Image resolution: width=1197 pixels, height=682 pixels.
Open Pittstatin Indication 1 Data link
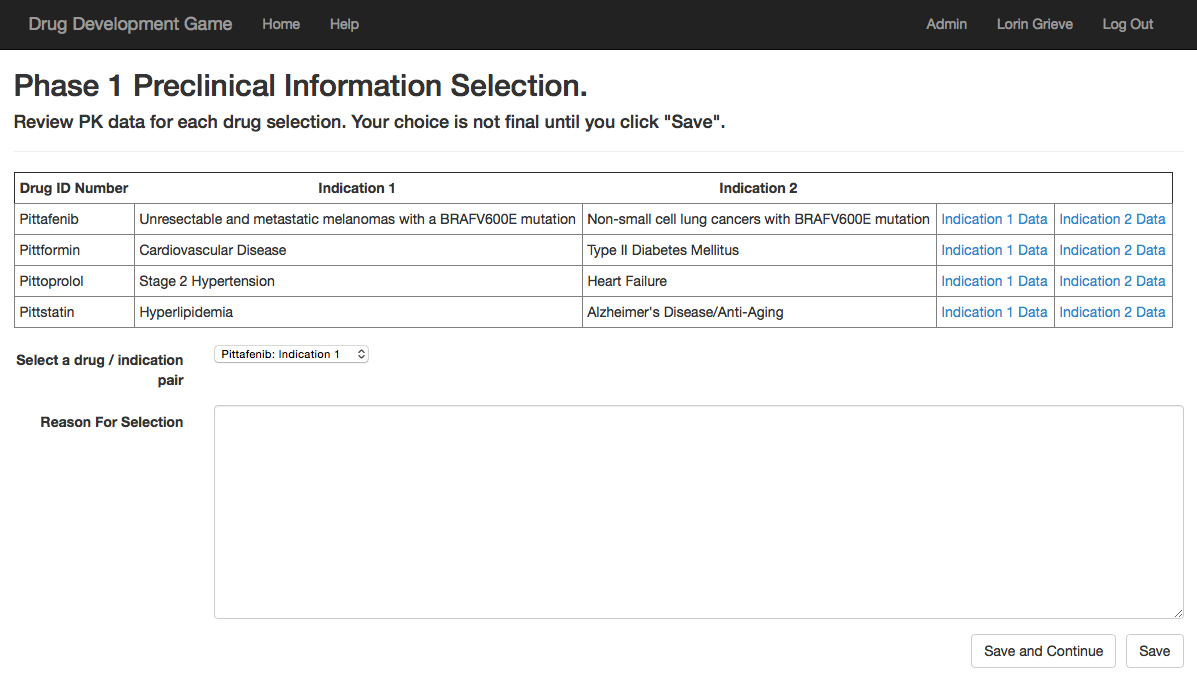tap(994, 312)
